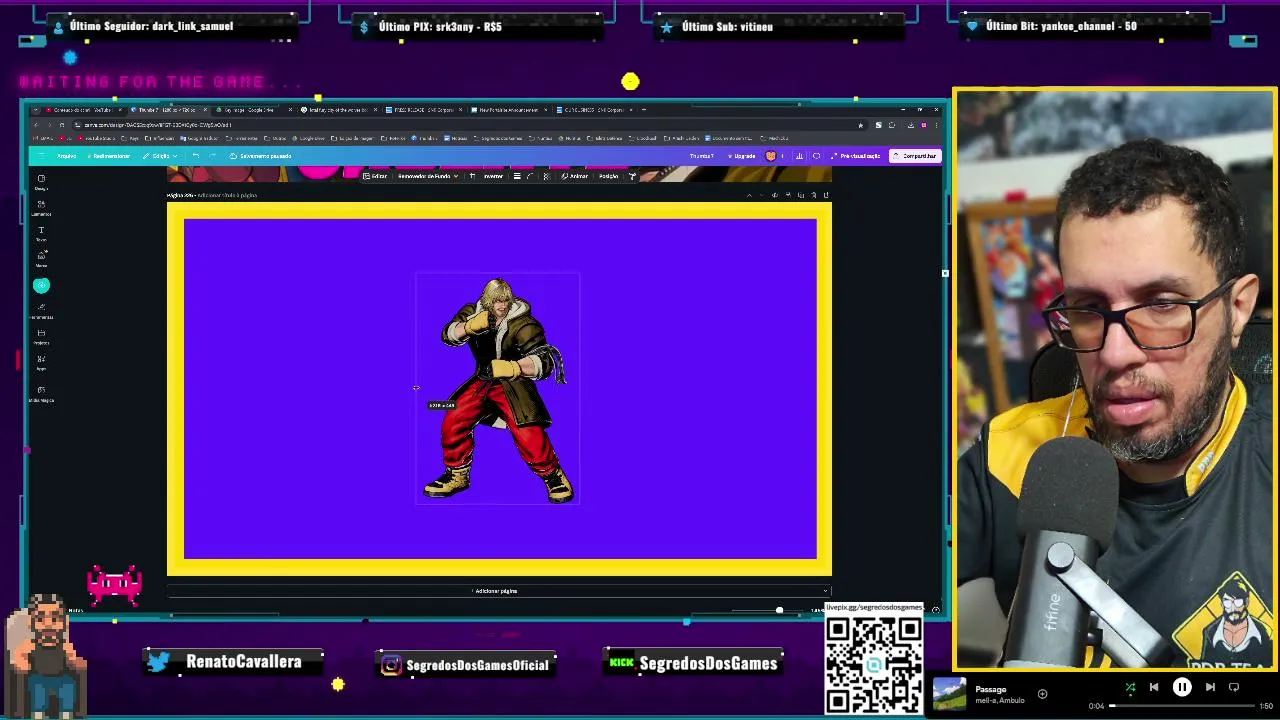Open a new browser tab with plus icon
The width and height of the screenshot is (1280, 720).
coord(643,110)
